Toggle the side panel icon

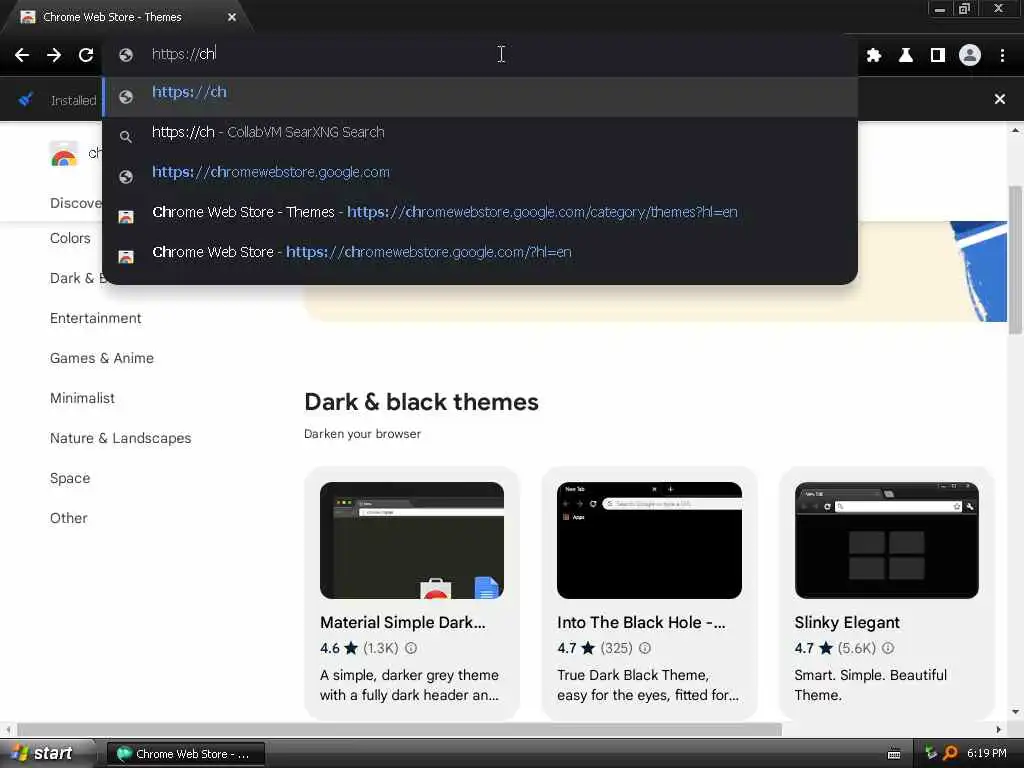[938, 56]
